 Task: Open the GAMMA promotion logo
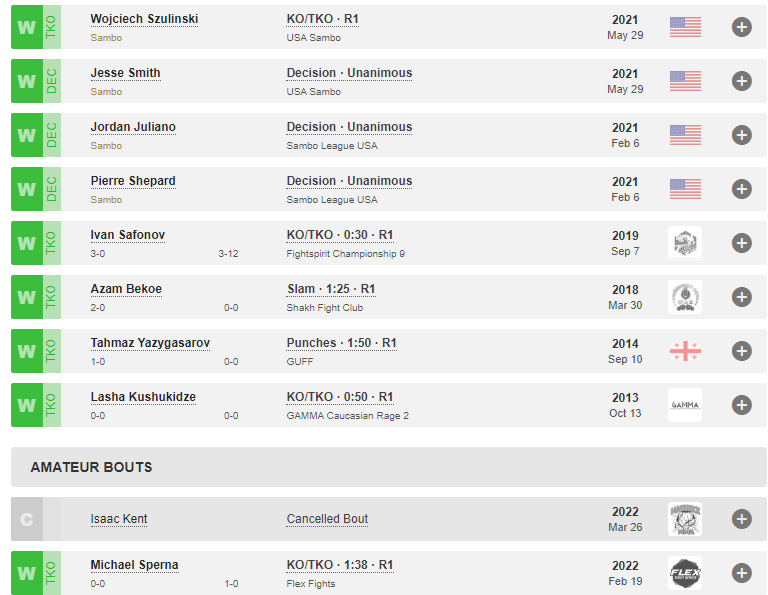coord(685,405)
